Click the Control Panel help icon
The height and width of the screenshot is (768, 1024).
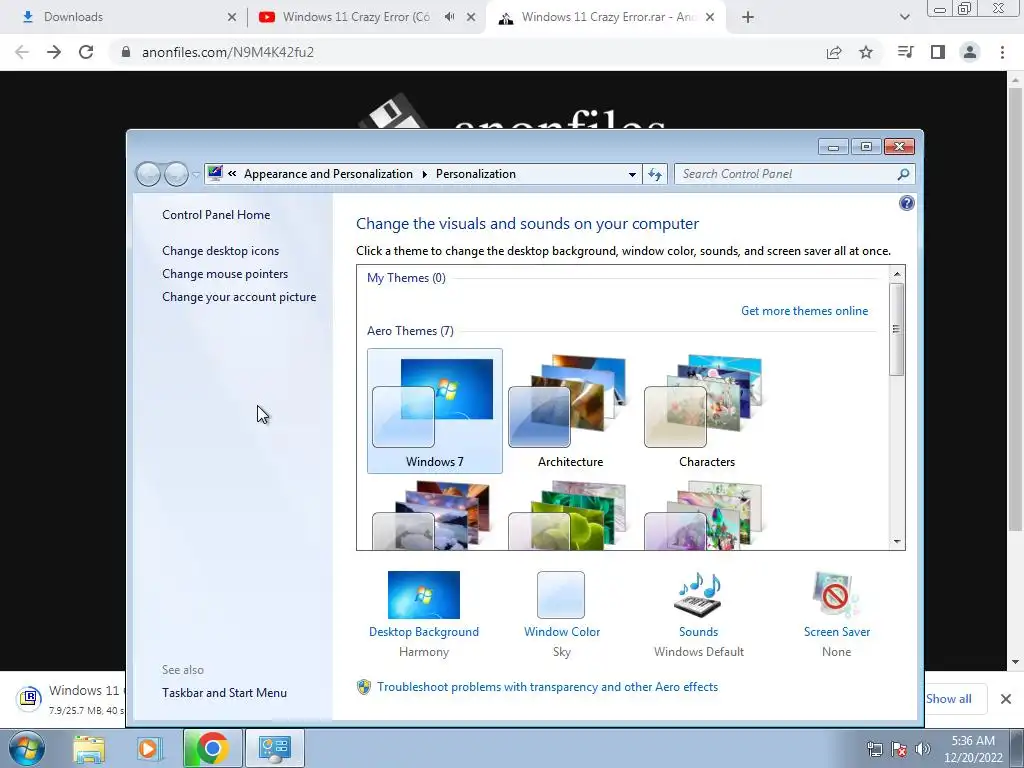[906, 203]
